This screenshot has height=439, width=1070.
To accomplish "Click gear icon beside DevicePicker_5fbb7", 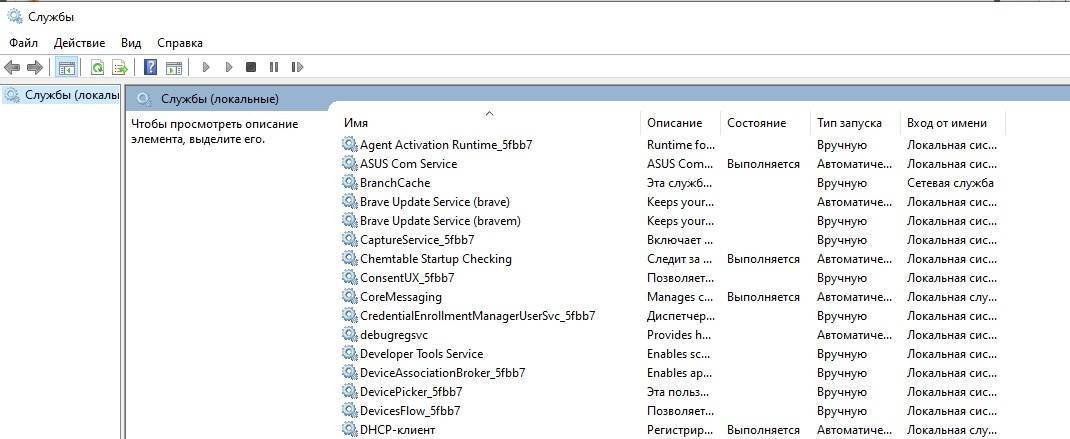I will tap(349, 392).
